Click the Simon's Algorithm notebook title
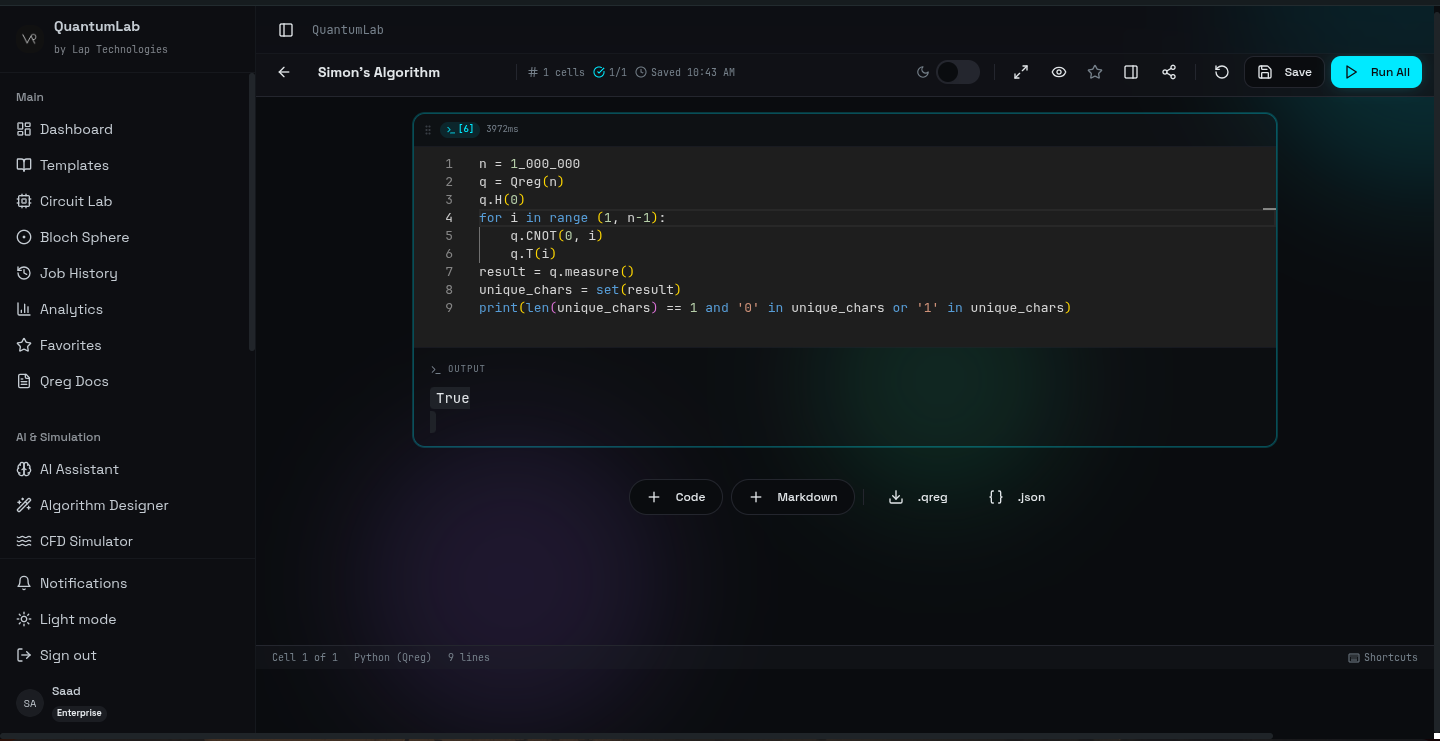The width and height of the screenshot is (1440, 741). pos(379,72)
